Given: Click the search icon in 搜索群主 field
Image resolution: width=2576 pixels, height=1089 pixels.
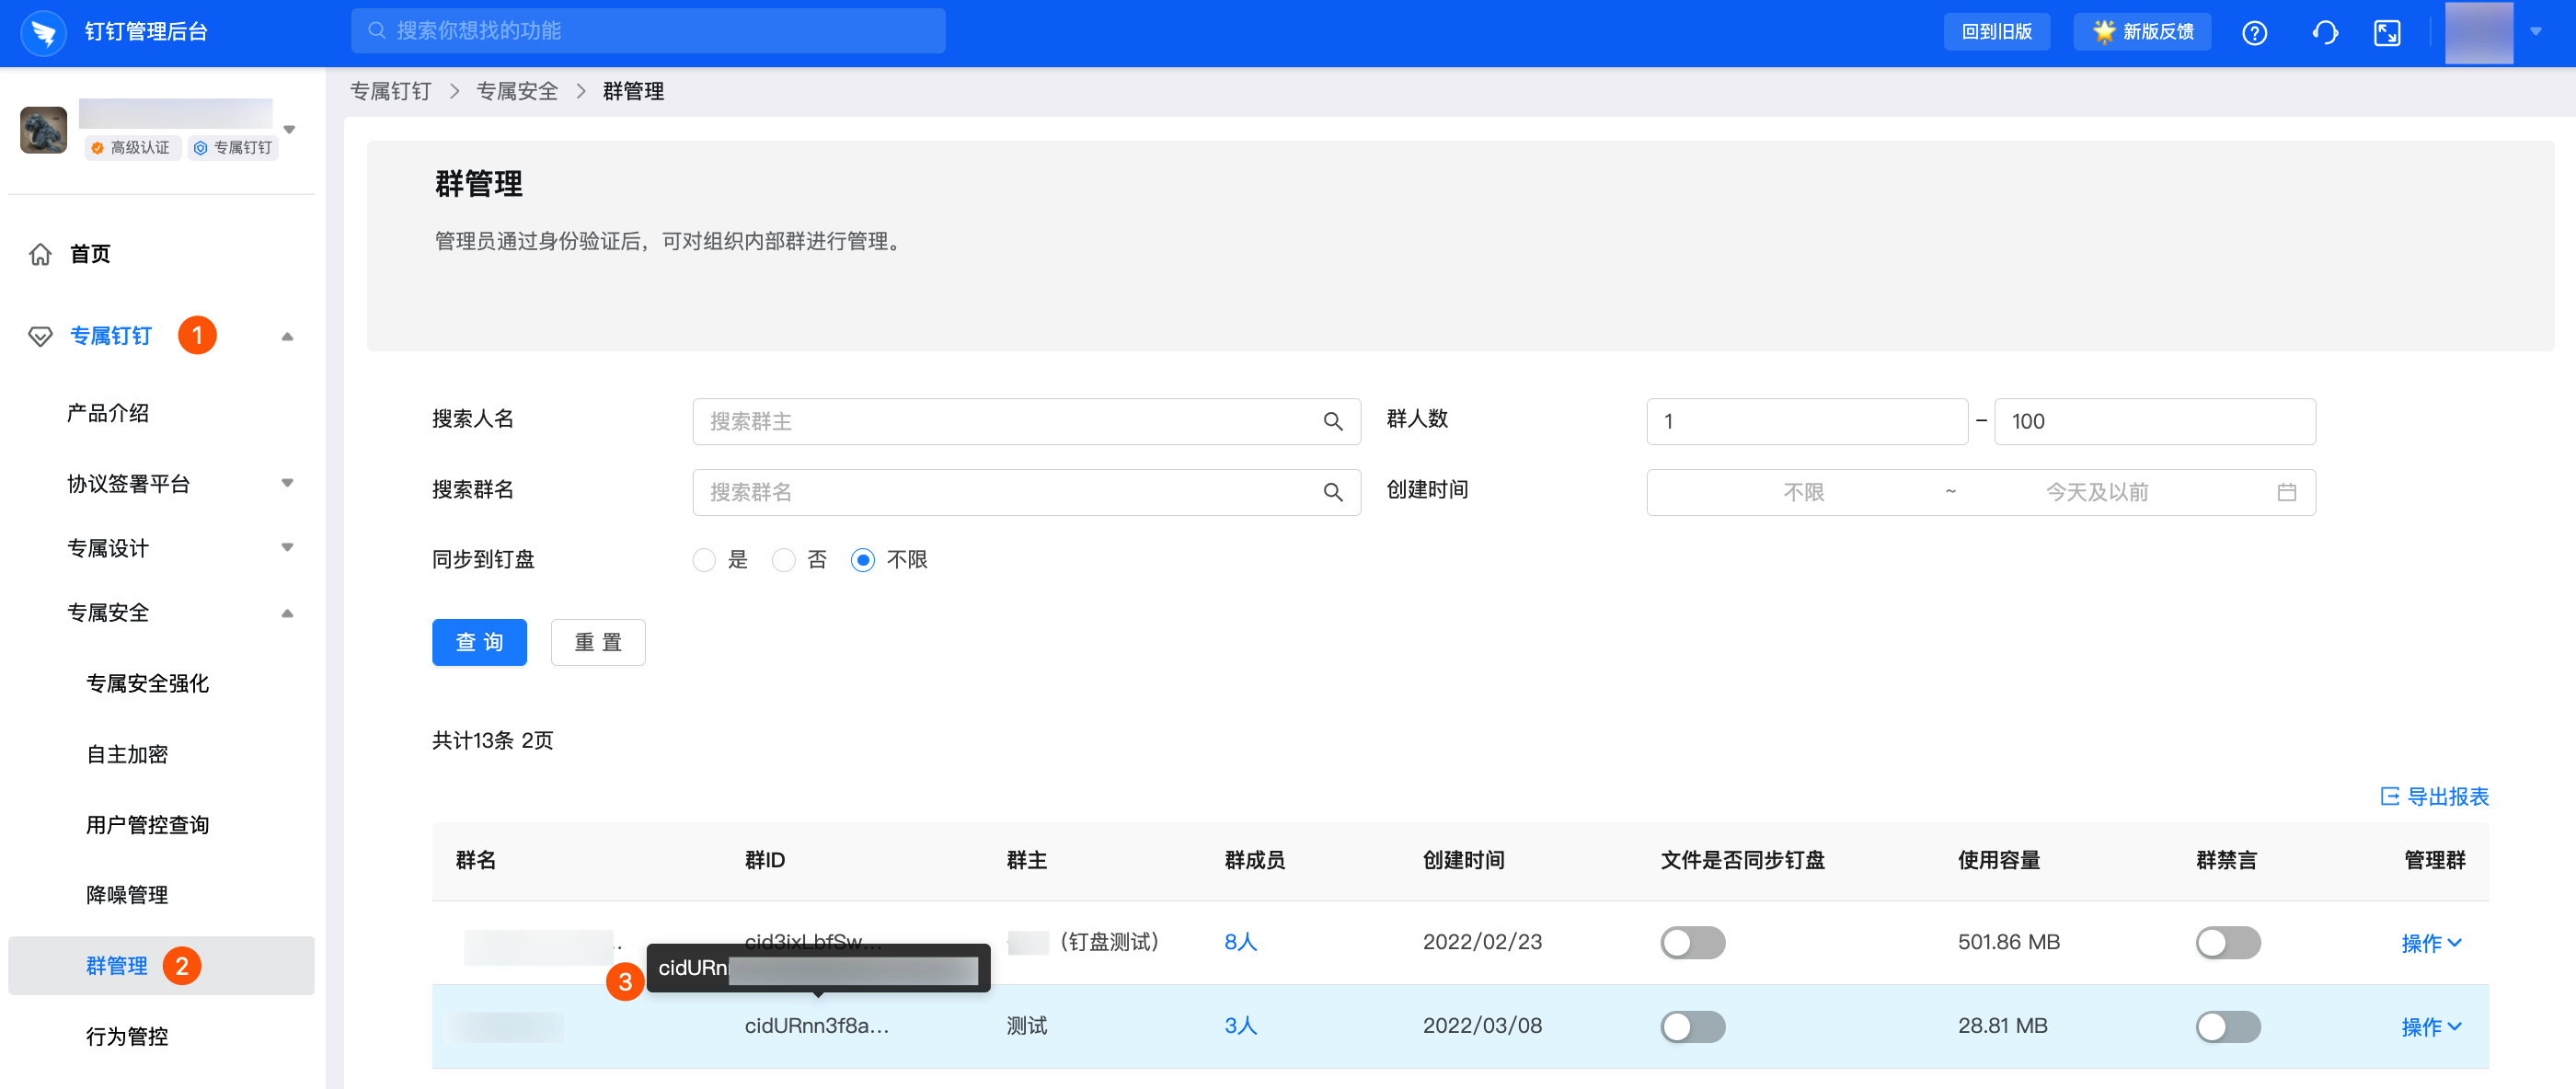Looking at the screenshot, I should tap(1332, 422).
